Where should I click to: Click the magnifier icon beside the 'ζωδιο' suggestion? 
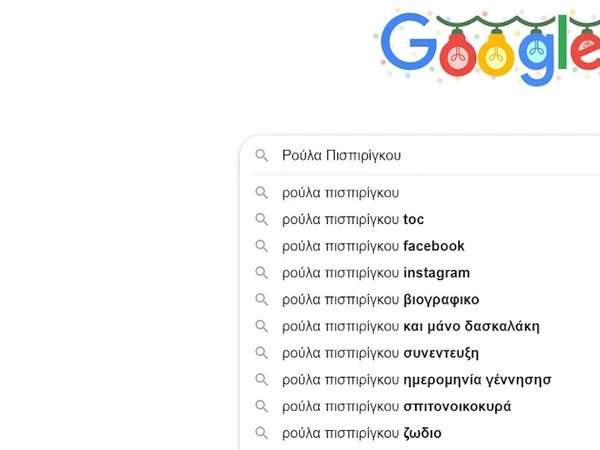(262, 434)
